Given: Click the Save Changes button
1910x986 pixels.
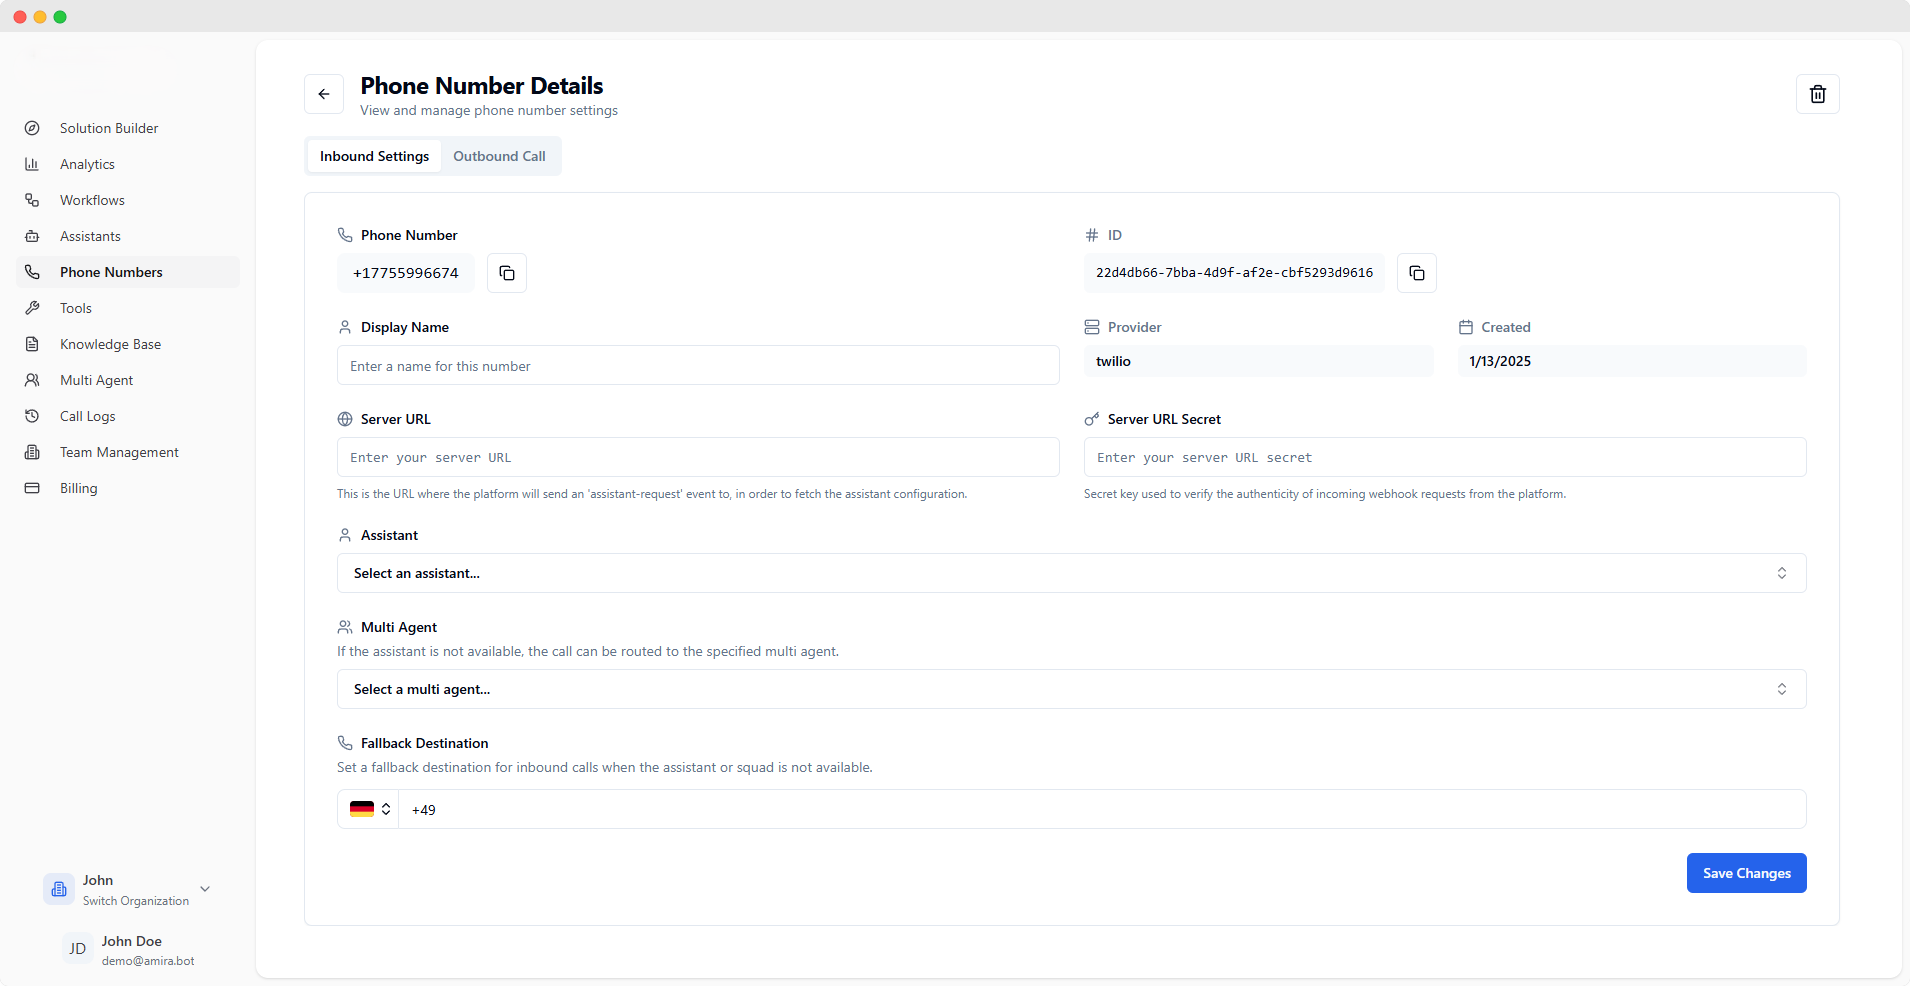Looking at the screenshot, I should point(1745,872).
